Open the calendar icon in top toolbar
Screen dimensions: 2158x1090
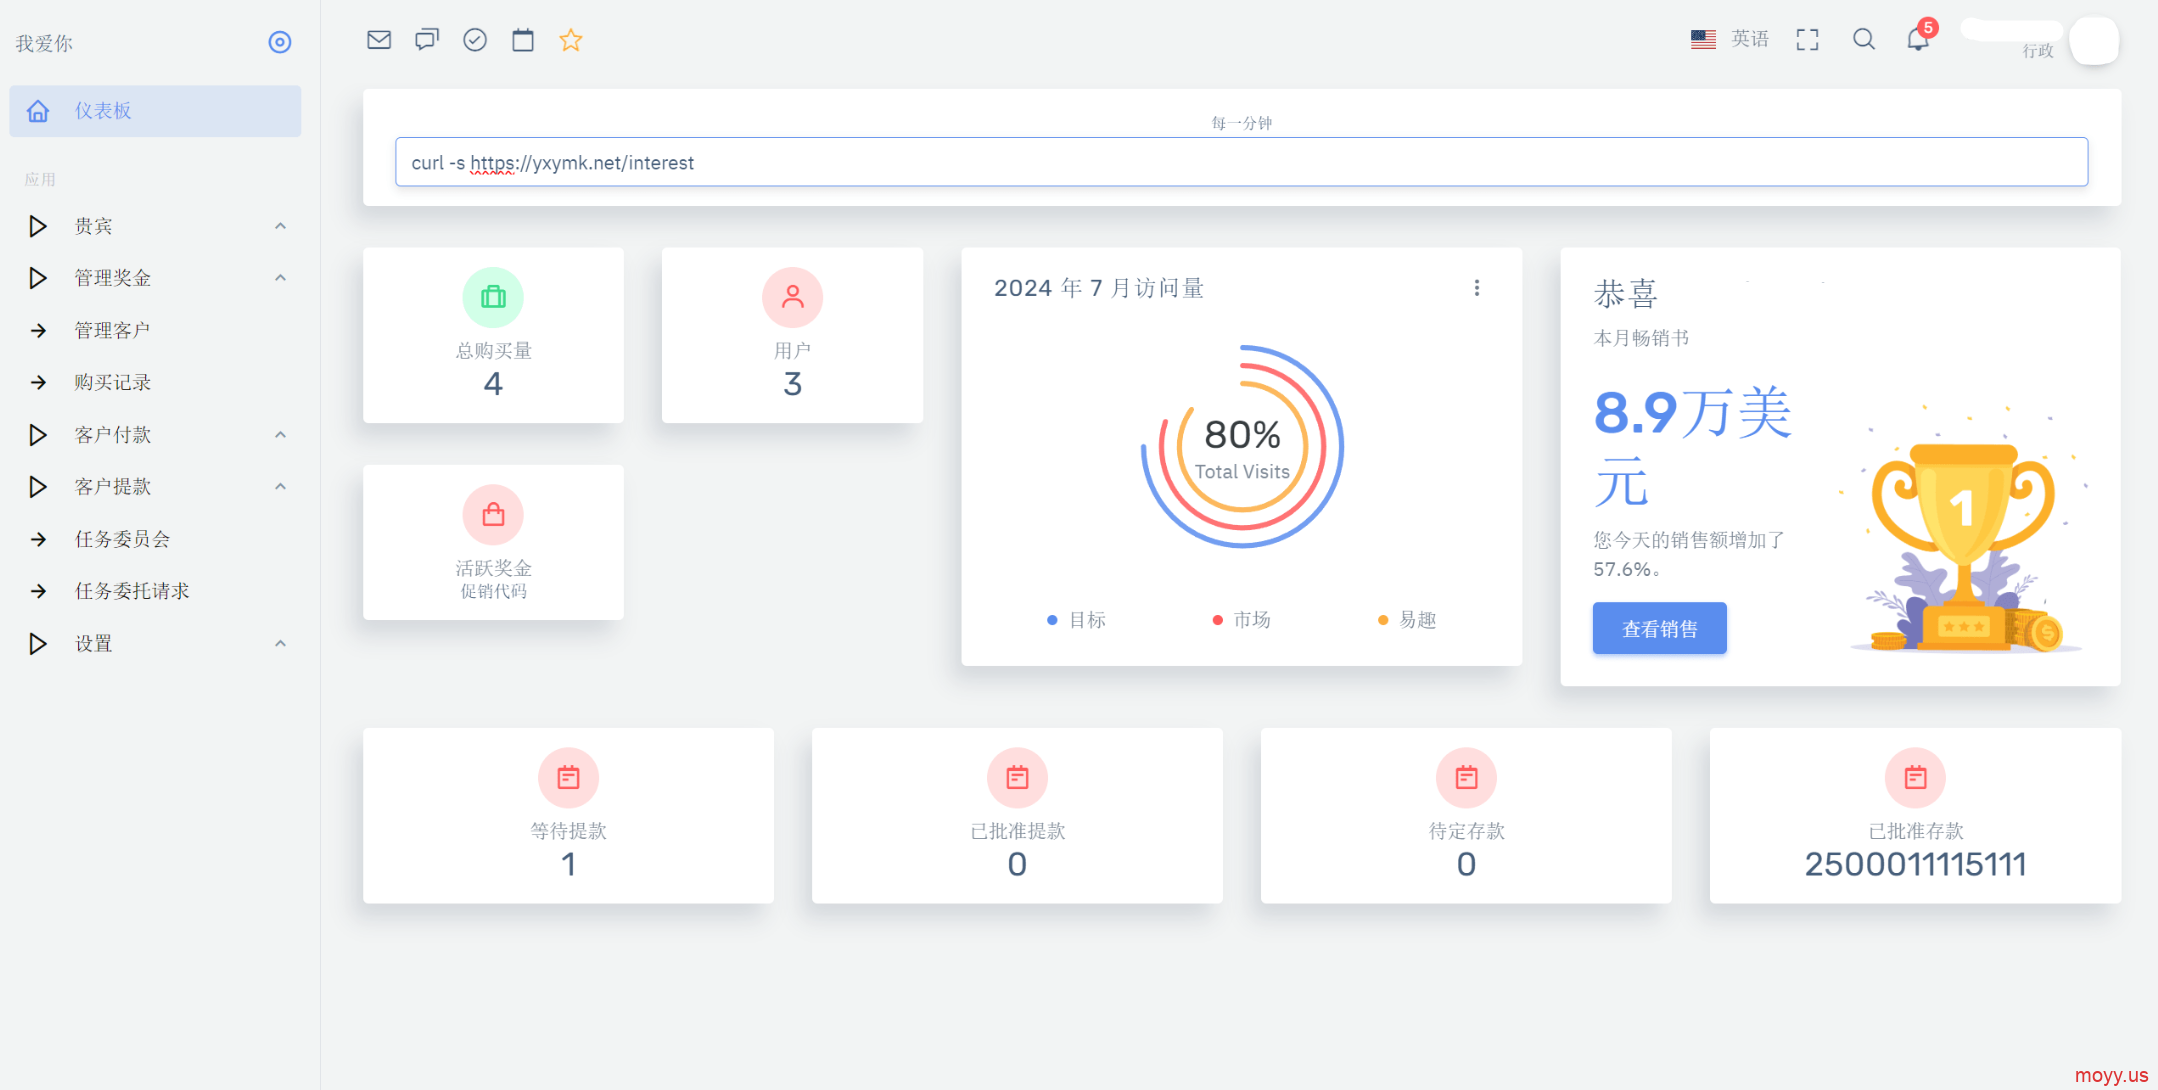click(523, 40)
